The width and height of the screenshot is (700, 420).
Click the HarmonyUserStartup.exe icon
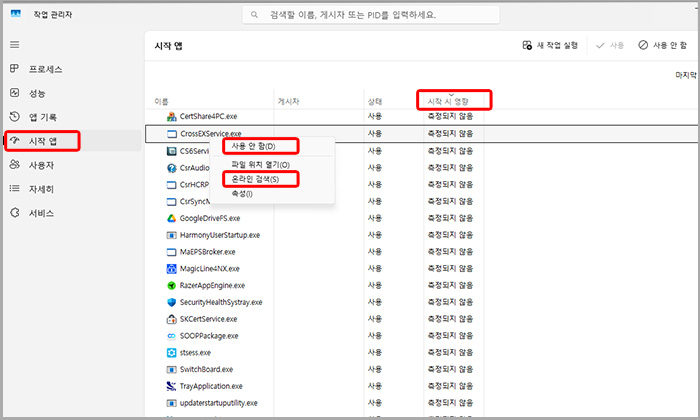171,235
